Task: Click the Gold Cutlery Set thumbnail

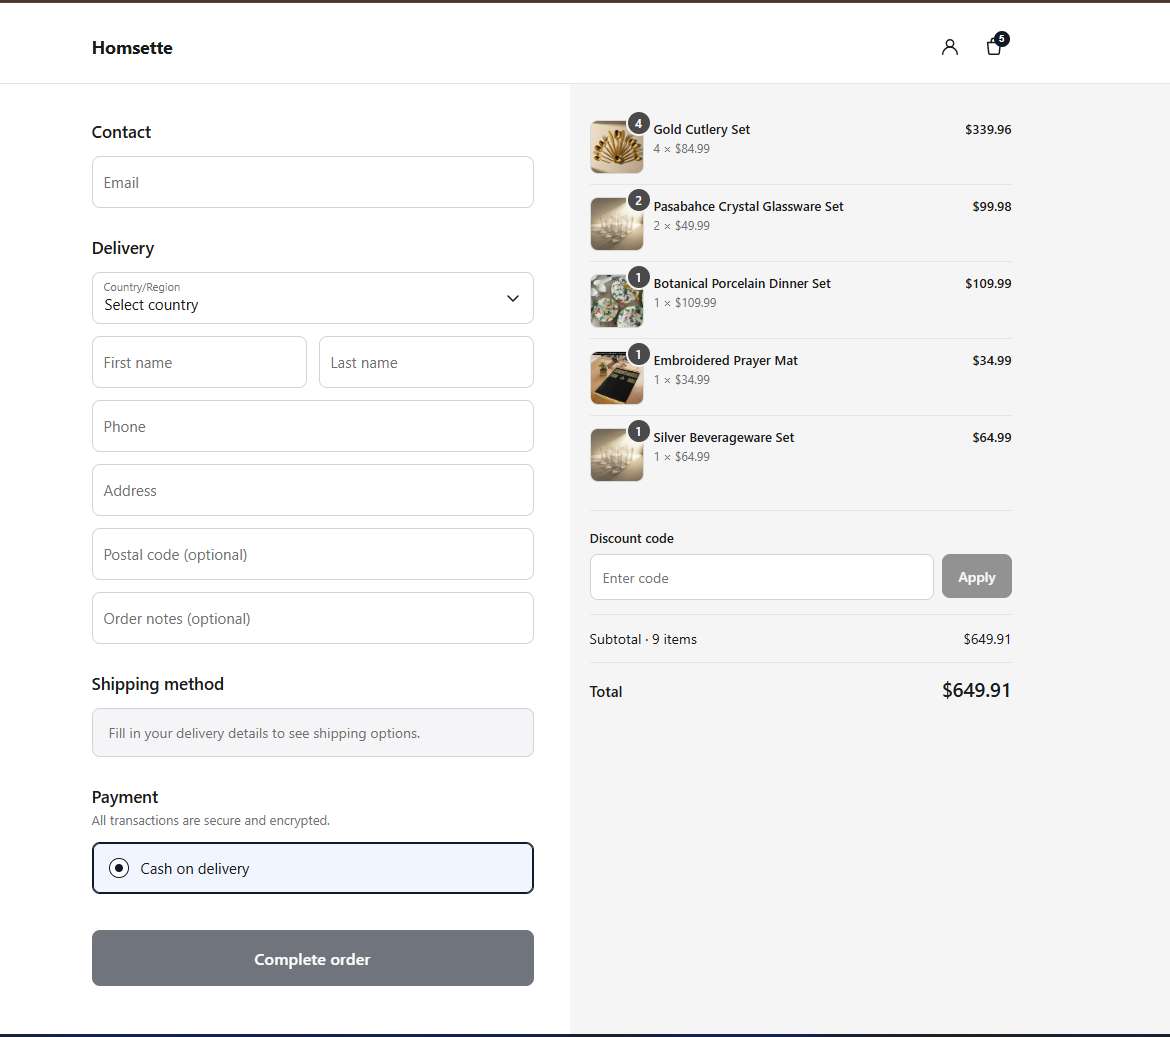Action: click(616, 147)
